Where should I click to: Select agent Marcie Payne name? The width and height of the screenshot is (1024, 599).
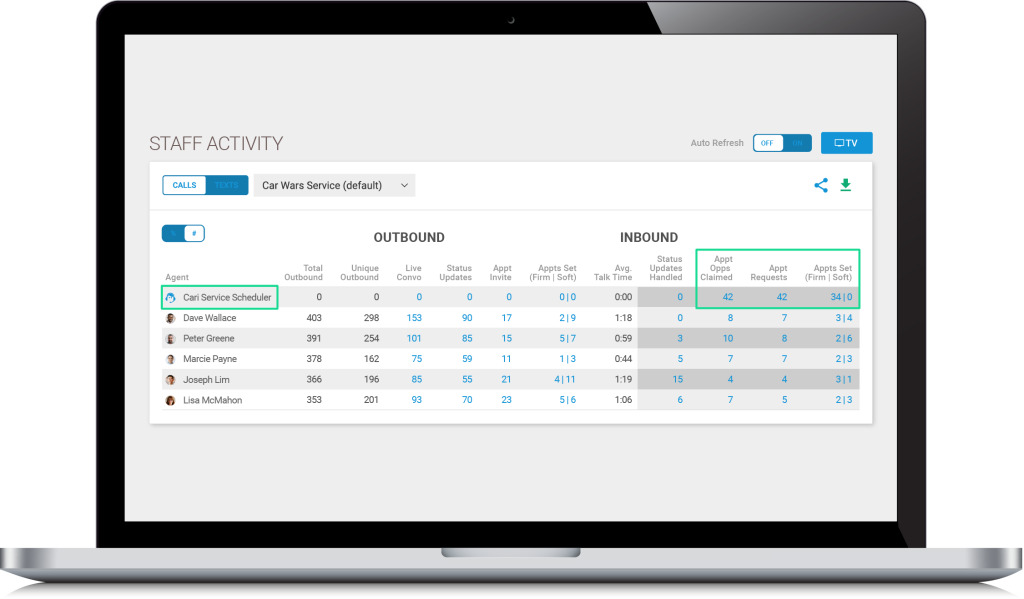click(x=210, y=359)
